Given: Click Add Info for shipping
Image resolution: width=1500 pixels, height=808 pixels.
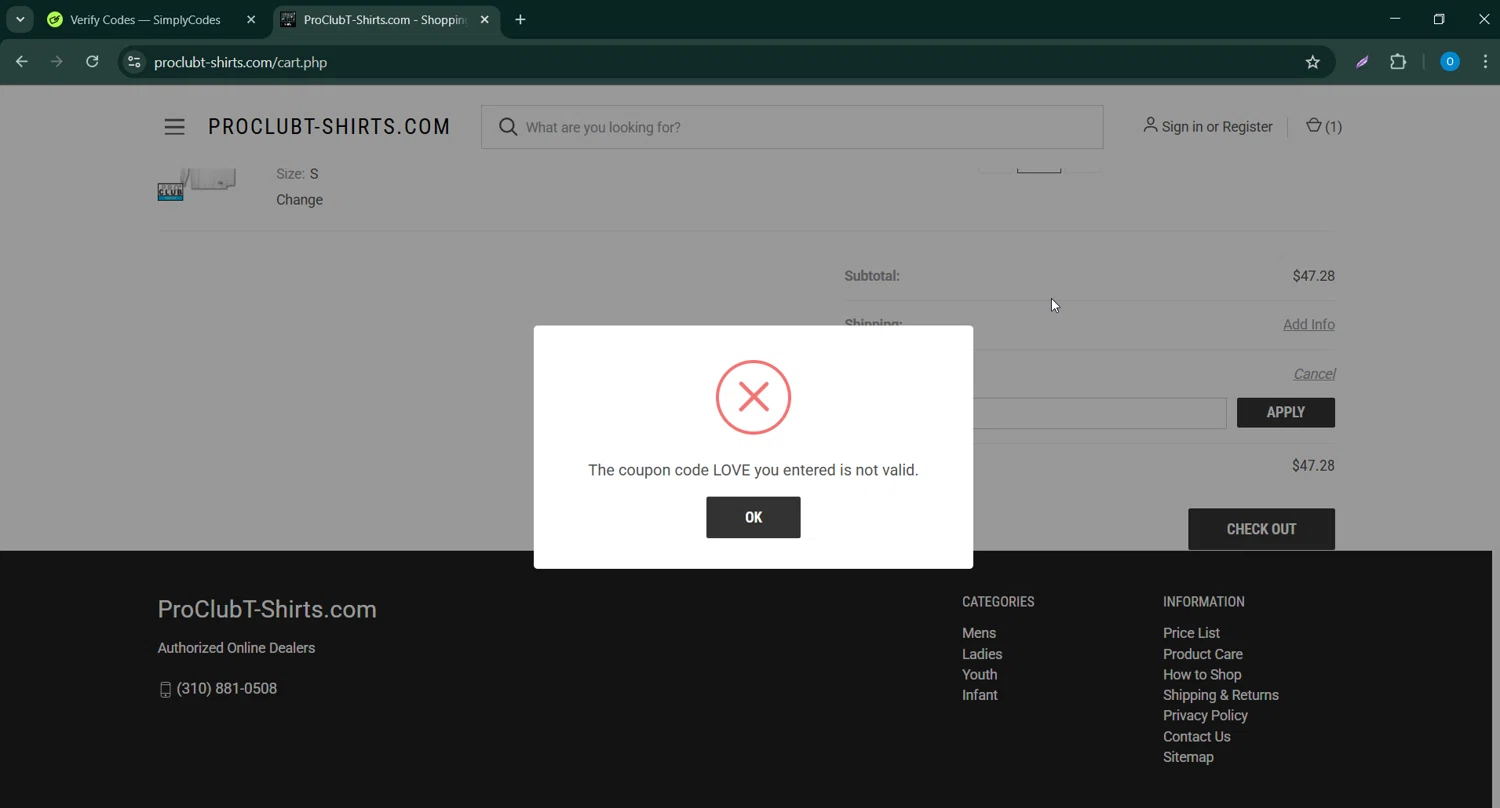Looking at the screenshot, I should 1308,325.
